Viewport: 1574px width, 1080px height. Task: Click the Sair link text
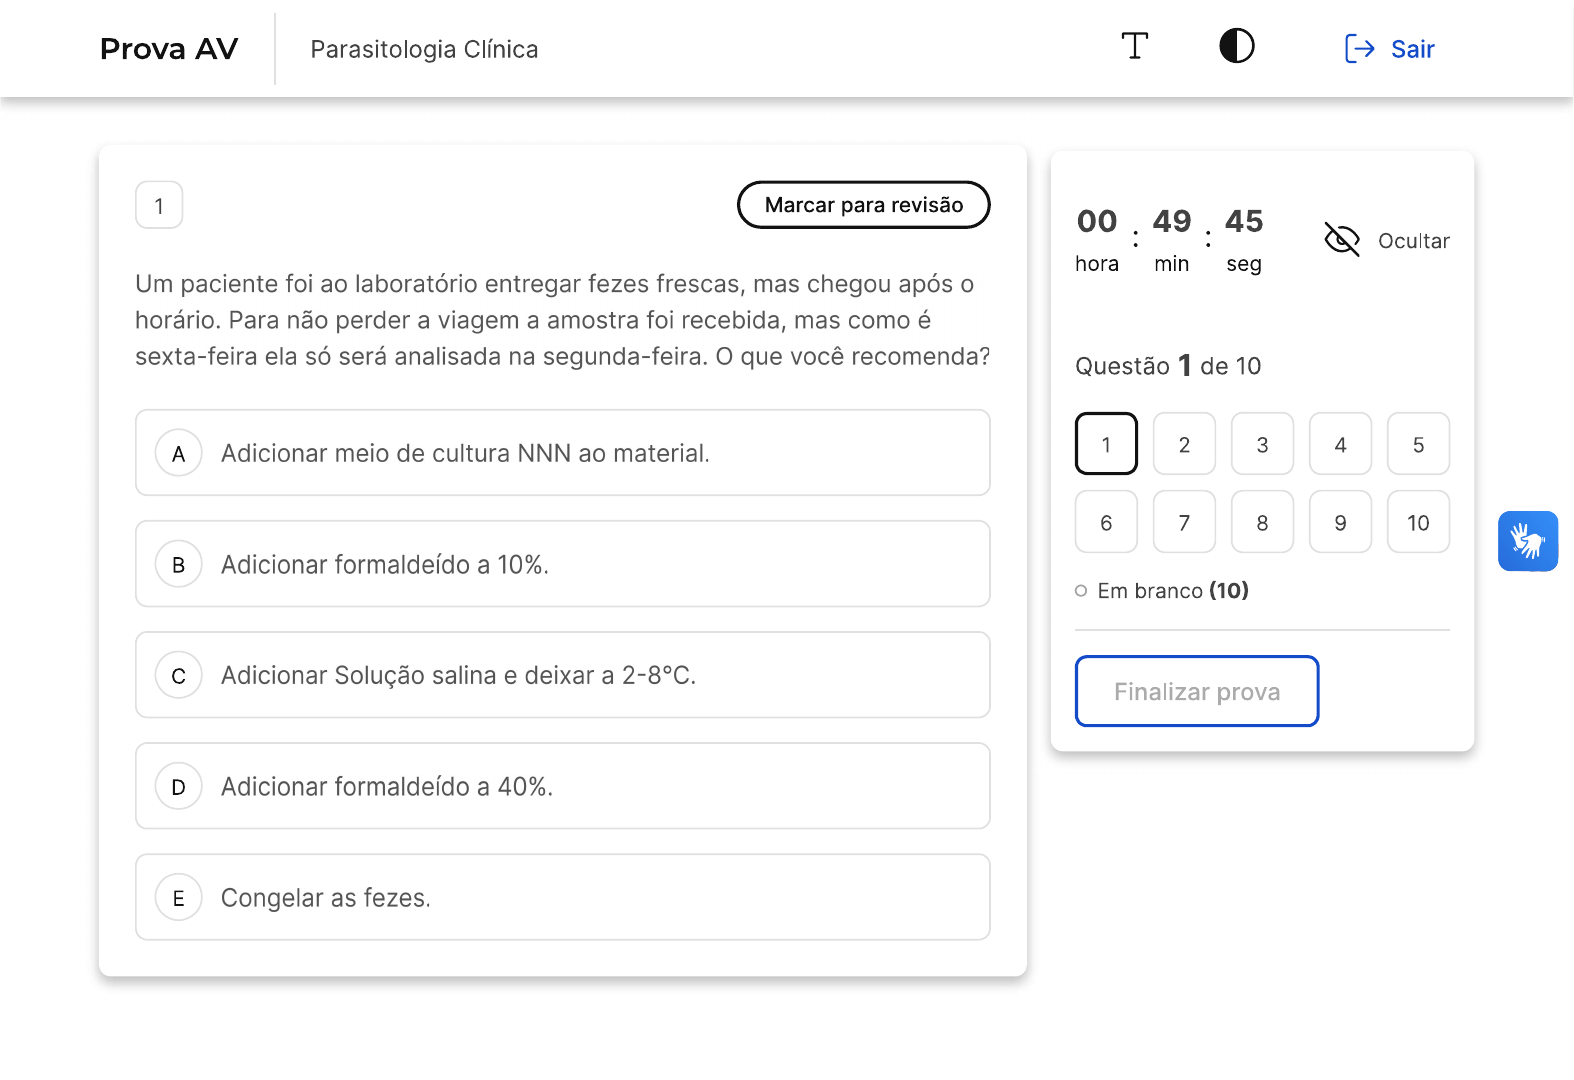[x=1412, y=49]
